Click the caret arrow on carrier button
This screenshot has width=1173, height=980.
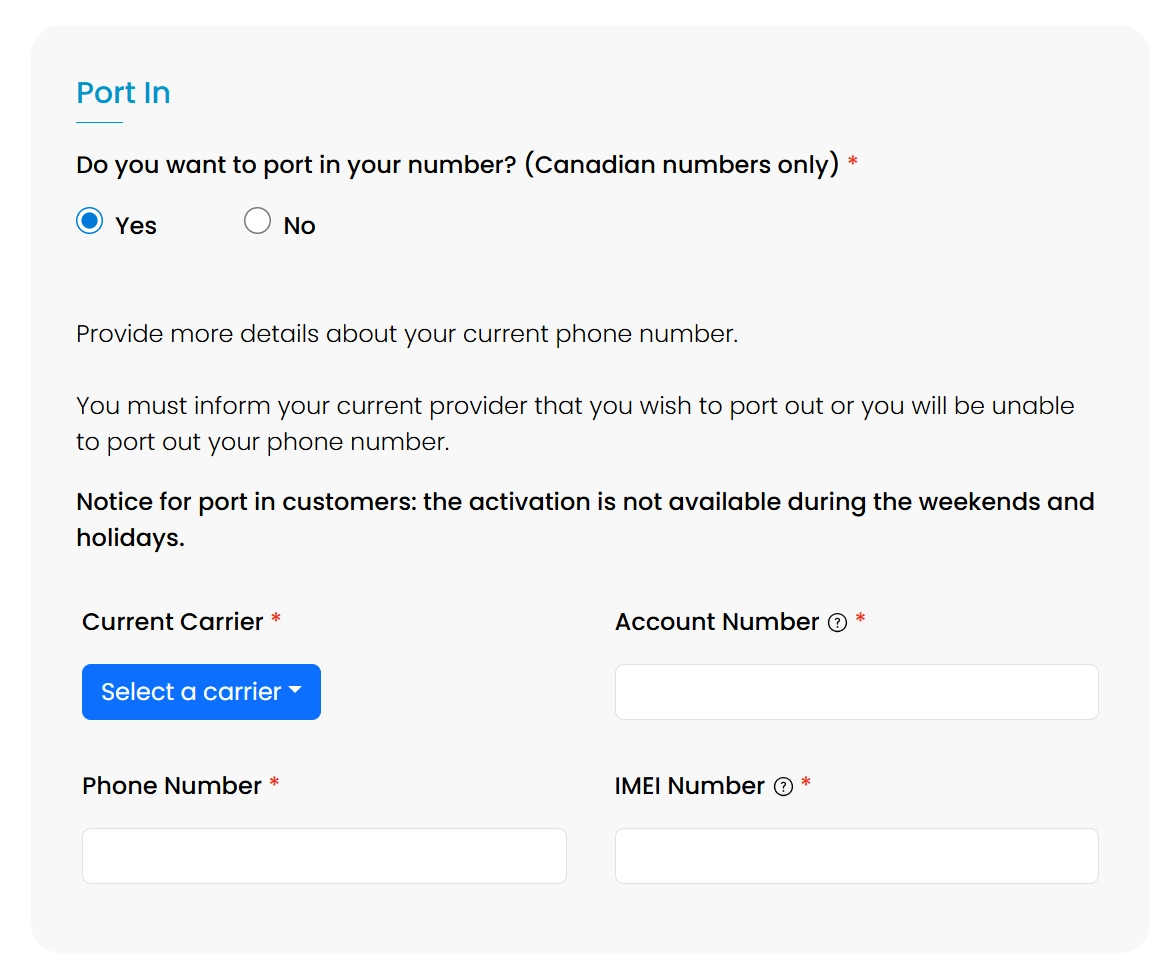click(x=295, y=691)
